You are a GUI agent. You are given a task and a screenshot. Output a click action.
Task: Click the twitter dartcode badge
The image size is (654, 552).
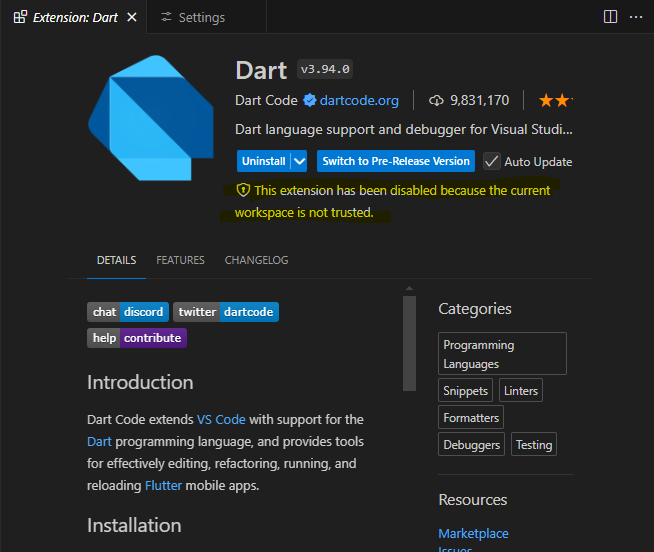click(226, 312)
